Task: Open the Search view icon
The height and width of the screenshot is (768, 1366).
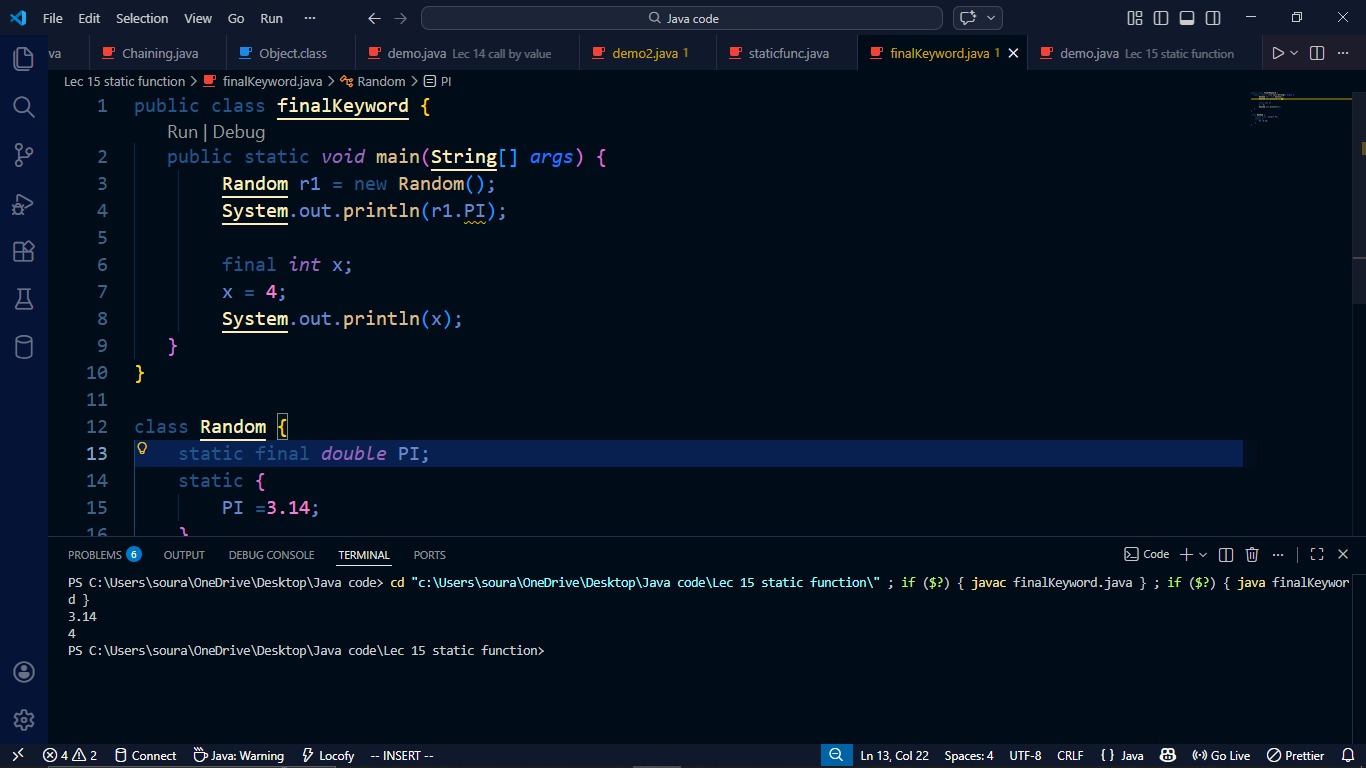Action: click(x=24, y=107)
